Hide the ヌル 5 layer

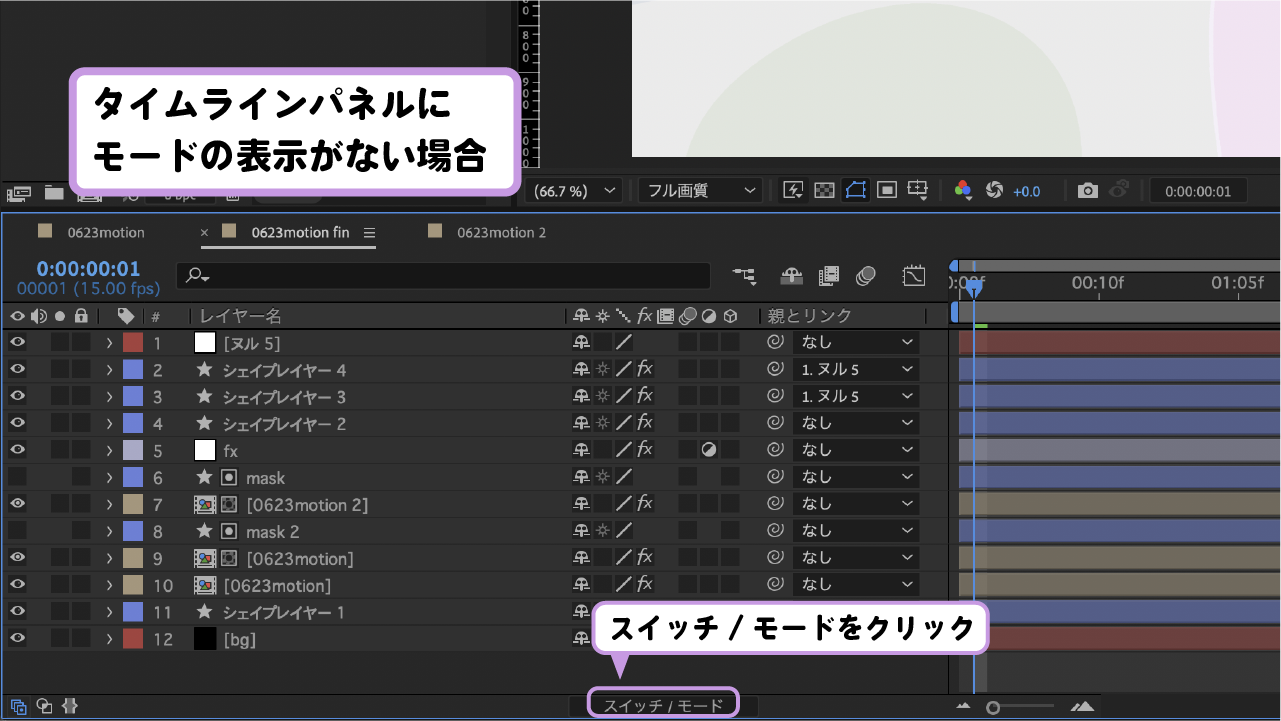16,341
